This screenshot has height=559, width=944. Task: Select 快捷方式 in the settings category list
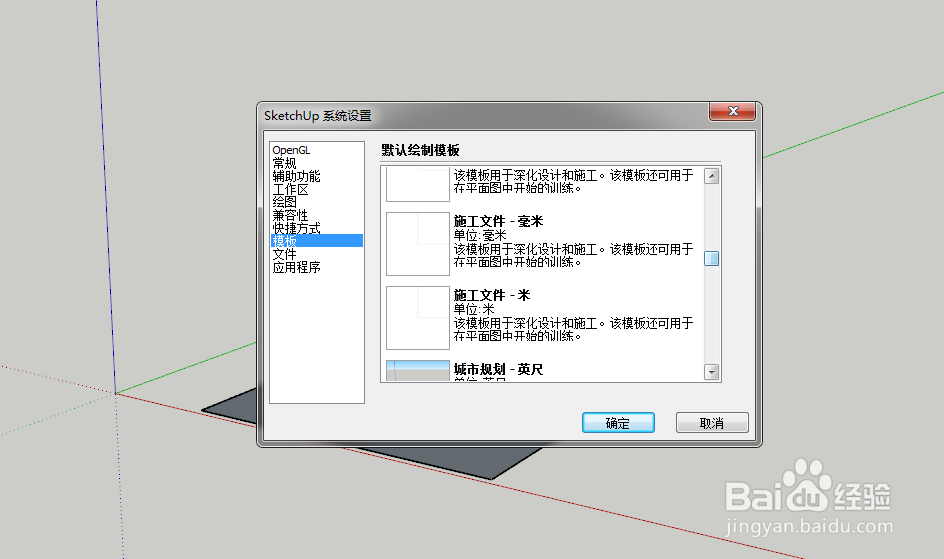[296, 228]
